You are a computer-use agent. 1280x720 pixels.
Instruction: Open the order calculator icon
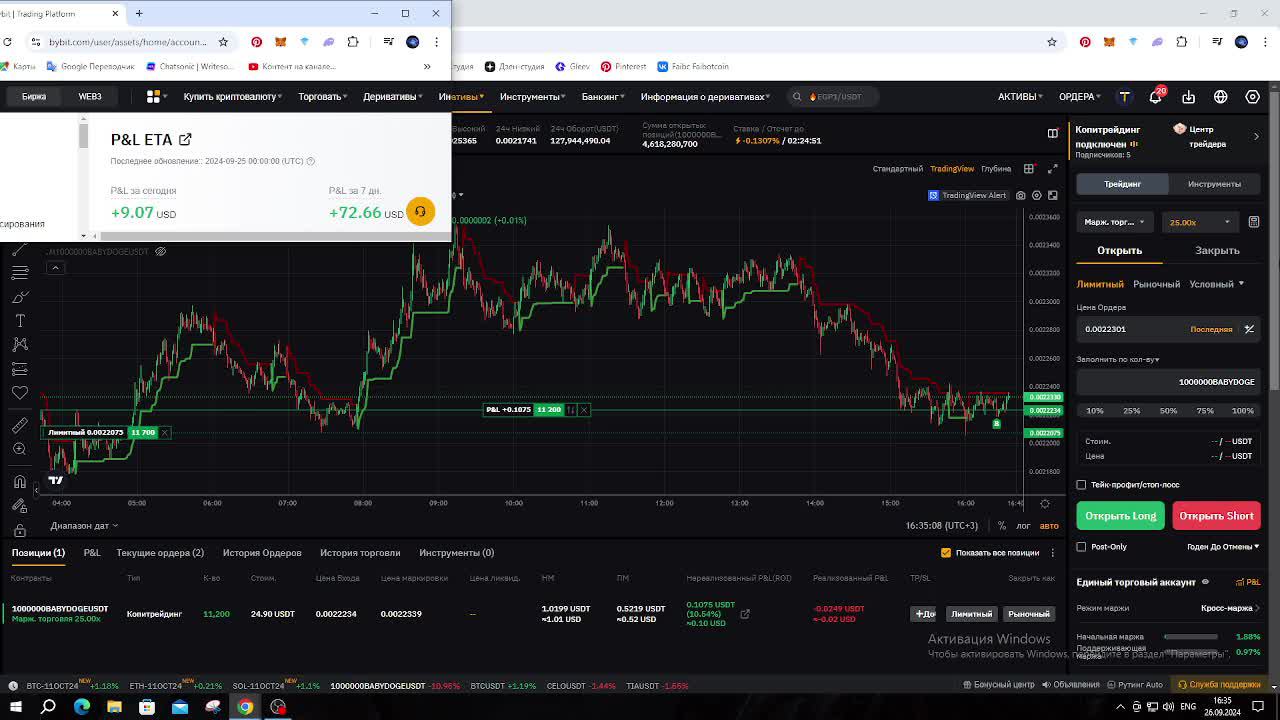coord(1254,222)
